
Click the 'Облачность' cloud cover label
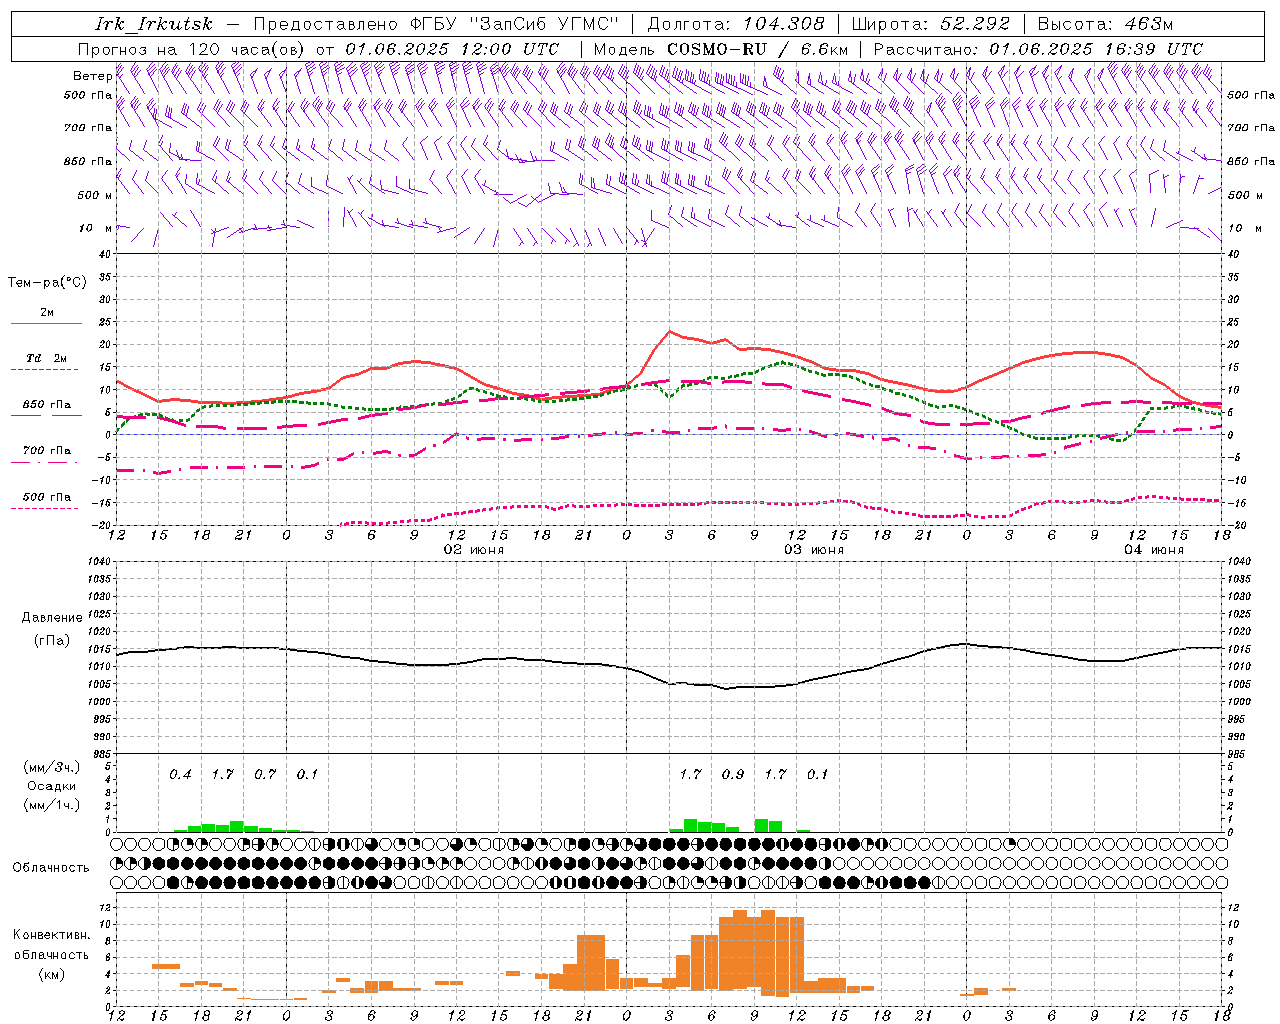[51, 868]
